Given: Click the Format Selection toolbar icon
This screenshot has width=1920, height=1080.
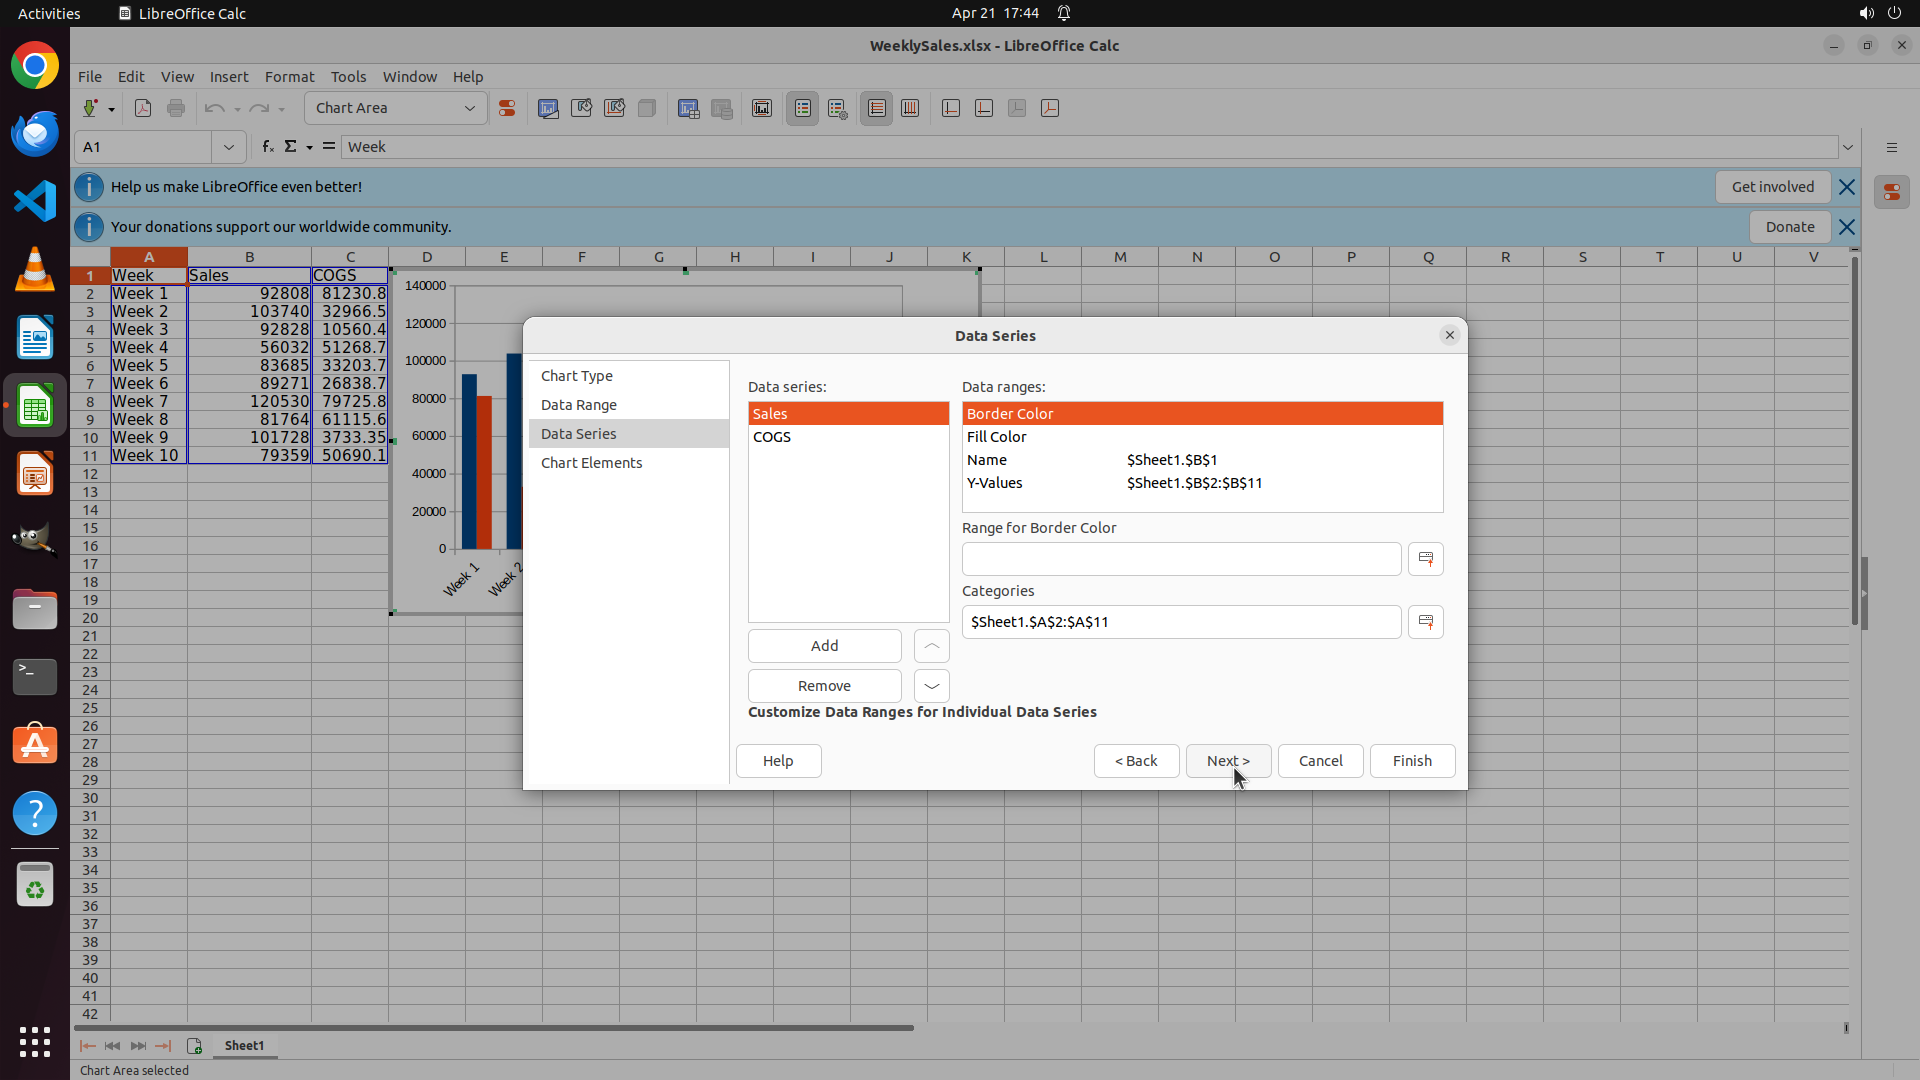Looking at the screenshot, I should [507, 108].
